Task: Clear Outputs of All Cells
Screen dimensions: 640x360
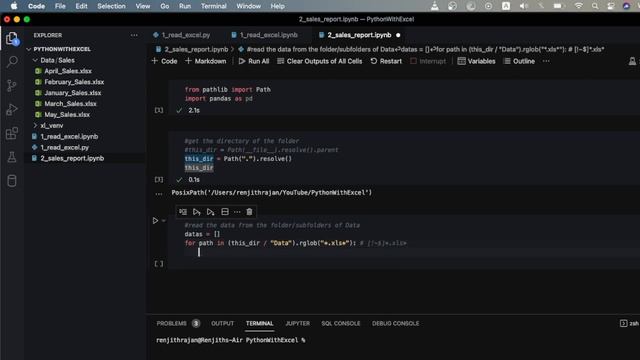Action: click(320, 61)
